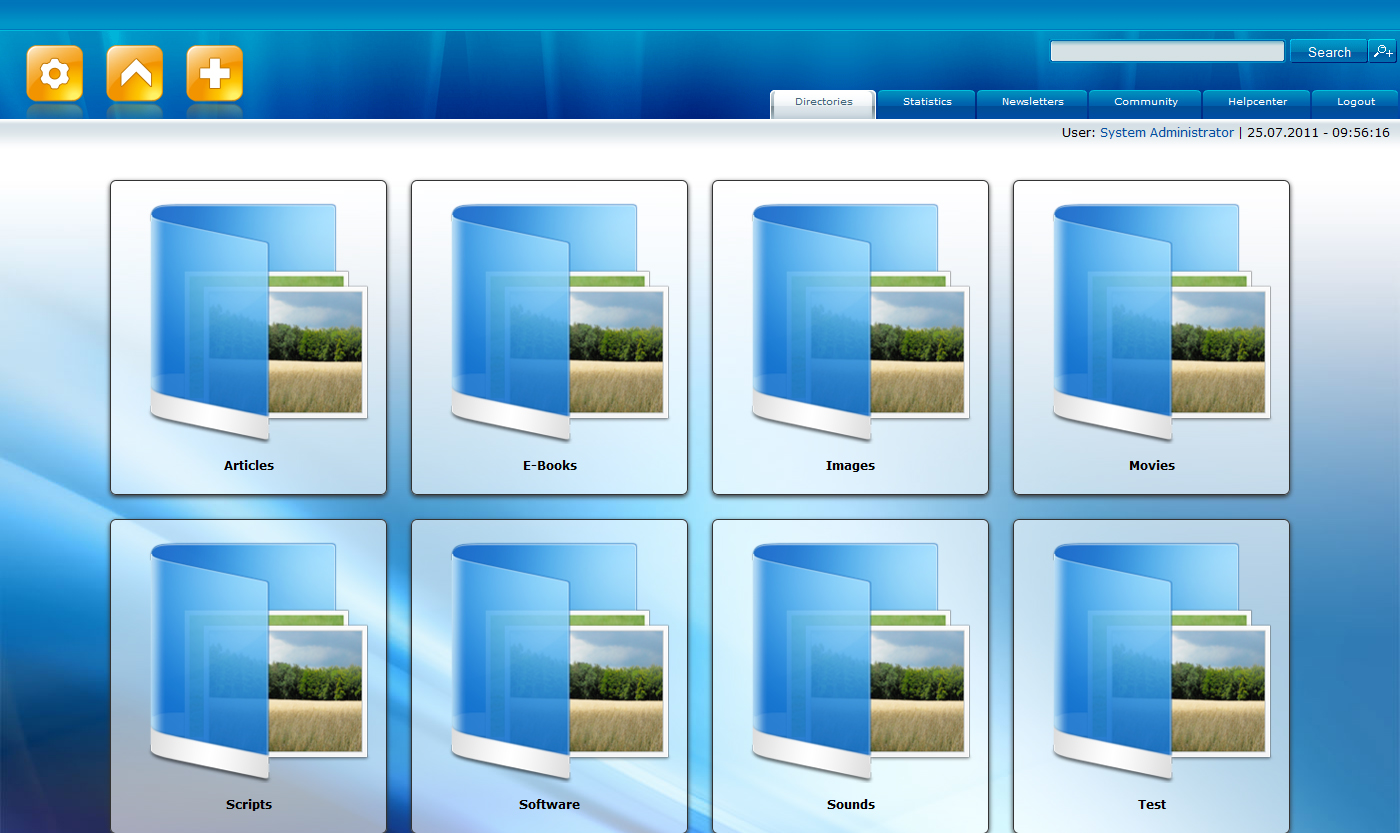Open the System Administrator user link
Image resolution: width=1400 pixels, height=833 pixels.
[x=1167, y=132]
